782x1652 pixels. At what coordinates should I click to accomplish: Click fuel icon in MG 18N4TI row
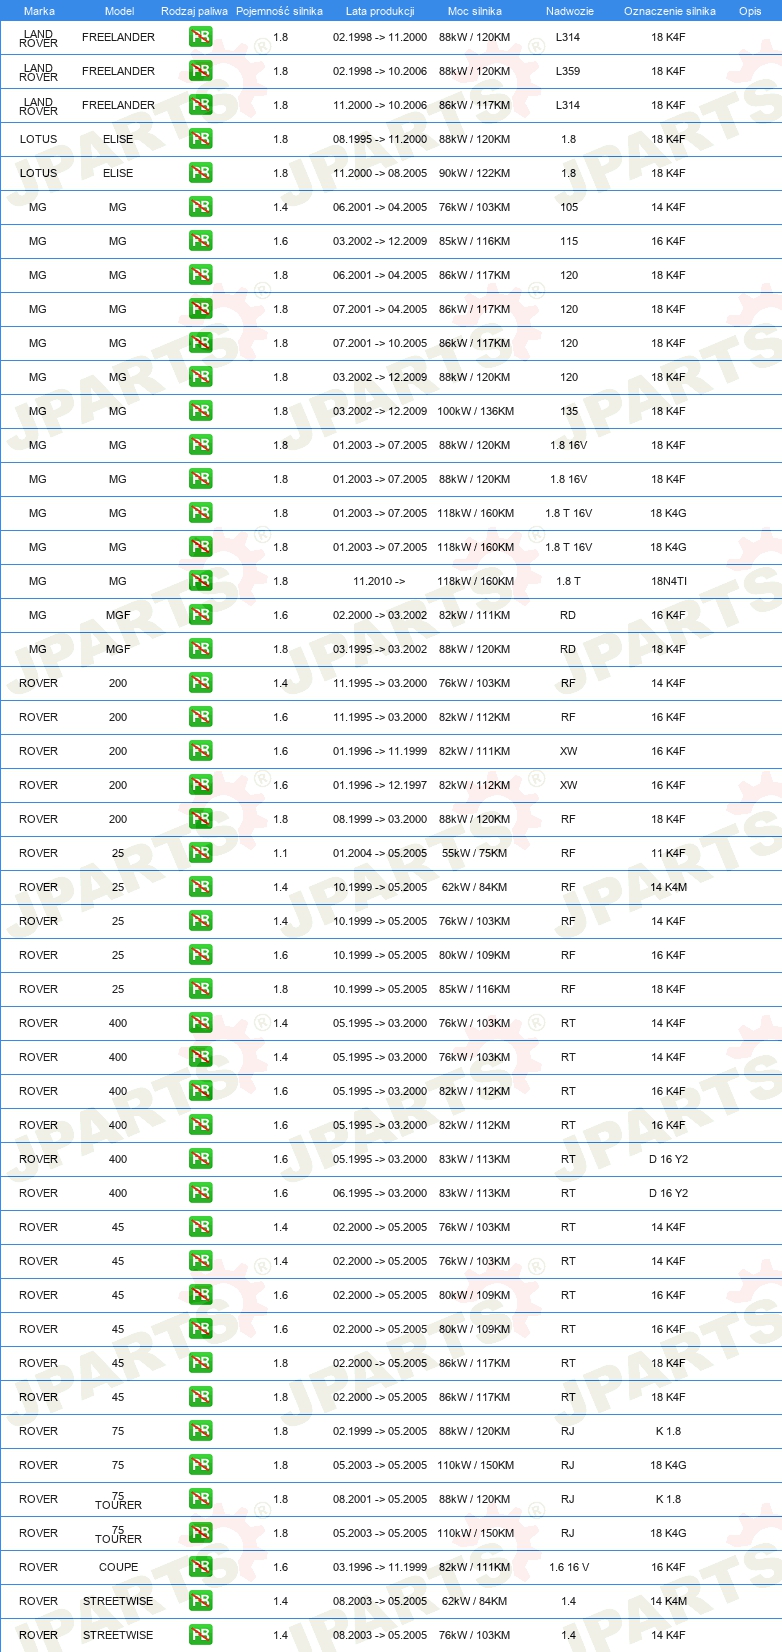pos(201,581)
